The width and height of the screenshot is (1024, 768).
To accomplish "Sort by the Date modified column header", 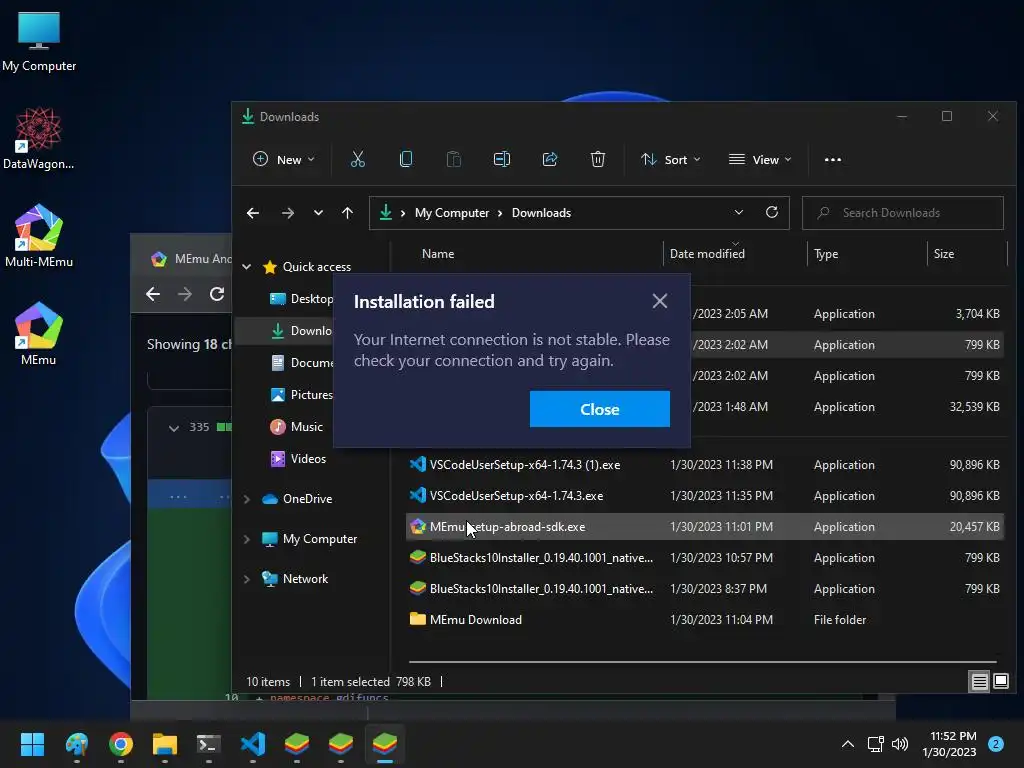I will [x=707, y=254].
